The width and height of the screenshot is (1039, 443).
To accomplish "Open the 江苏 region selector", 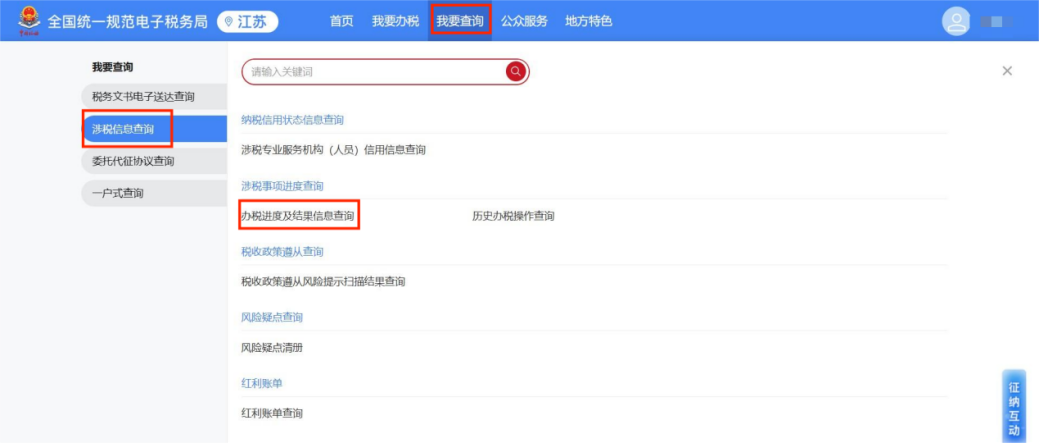I will [x=248, y=21].
